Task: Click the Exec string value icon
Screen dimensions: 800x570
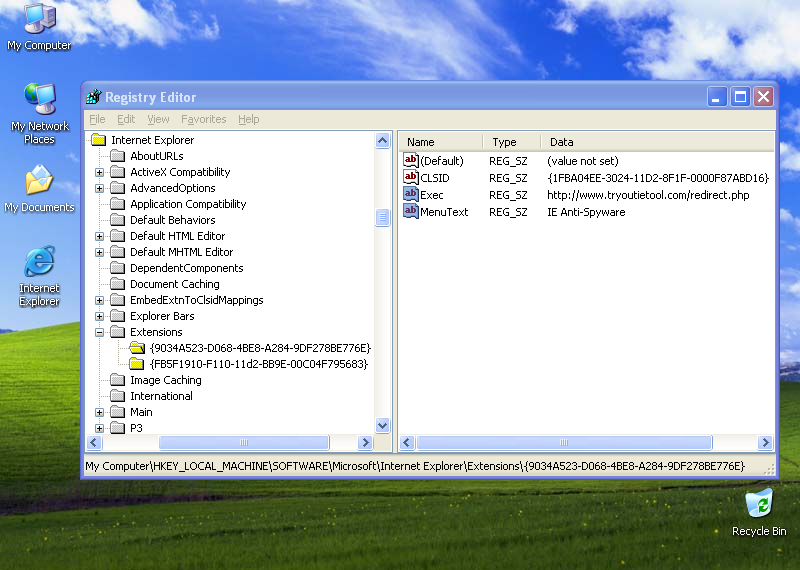Action: (411, 195)
